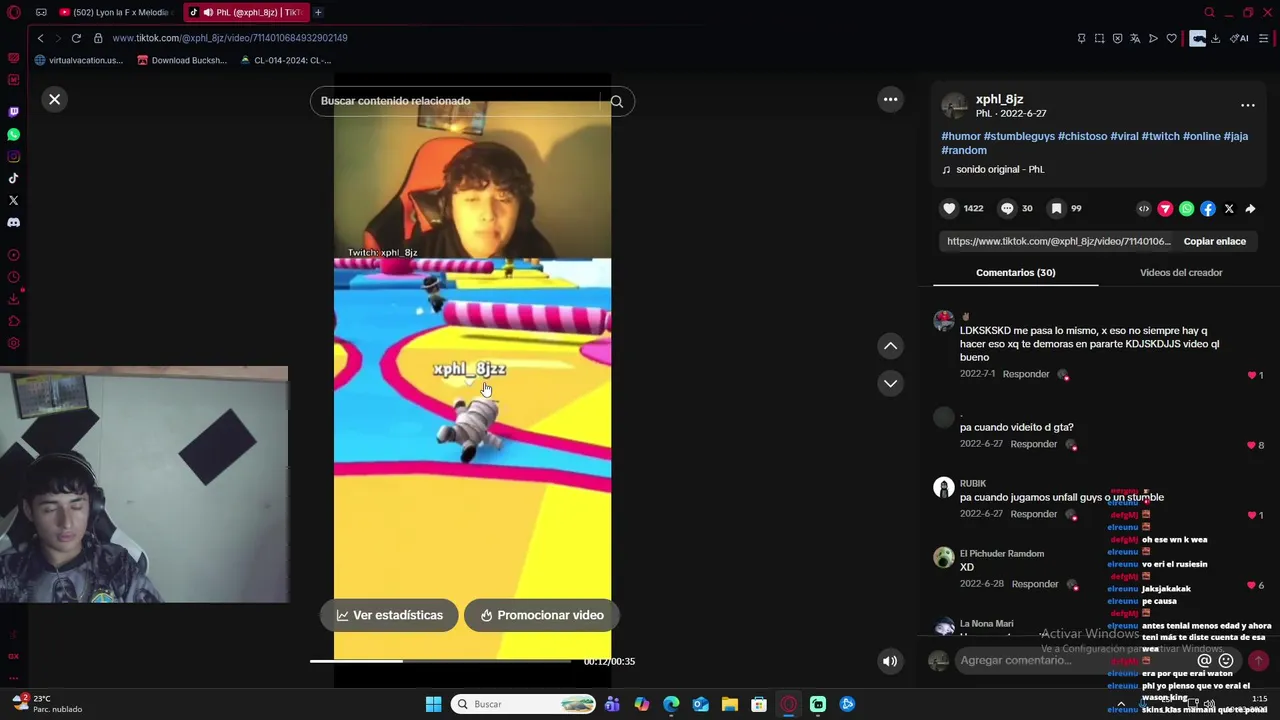Share the video via Facebook icon

pos(1208,209)
